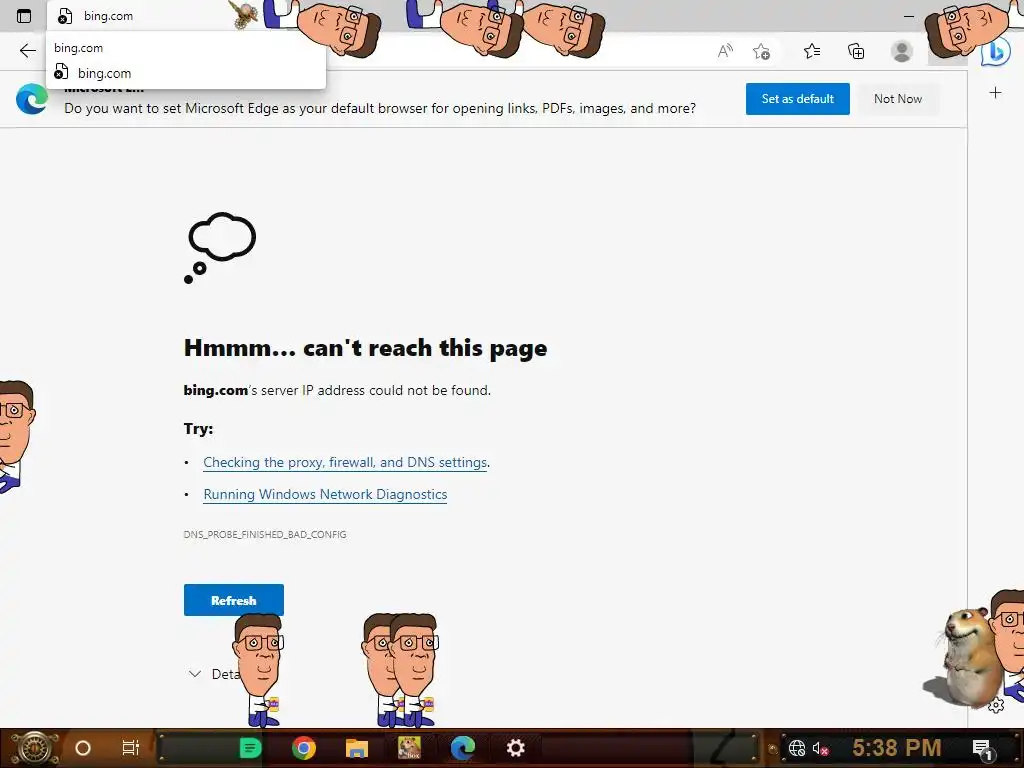Select bing.com suggestion in dropdown
Image resolution: width=1024 pixels, height=768 pixels.
186,73
